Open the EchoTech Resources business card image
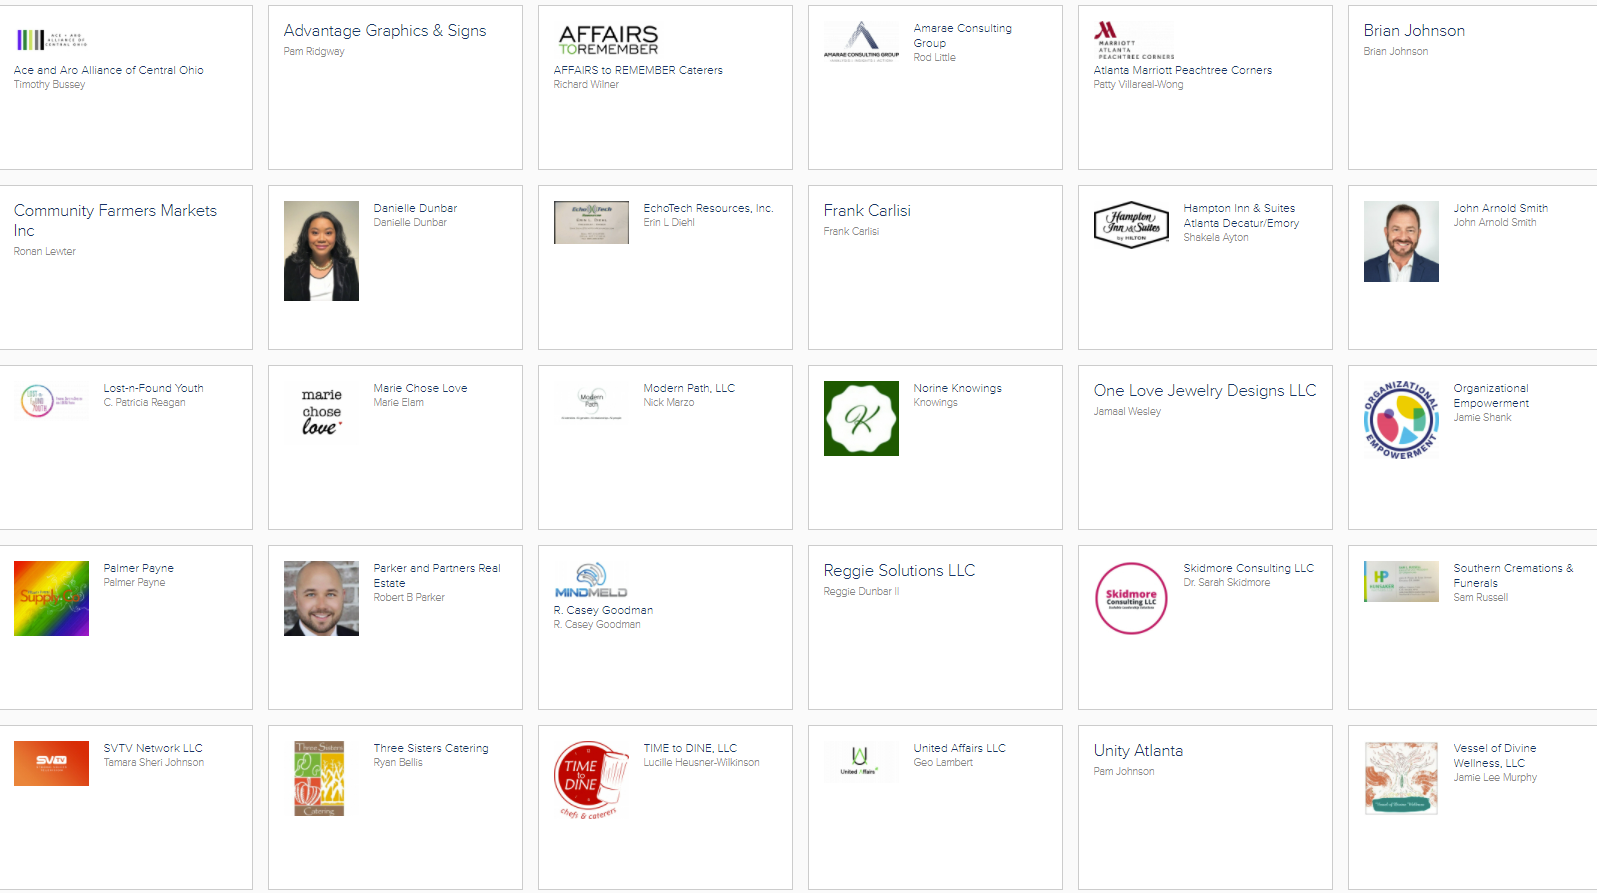 pyautogui.click(x=591, y=222)
